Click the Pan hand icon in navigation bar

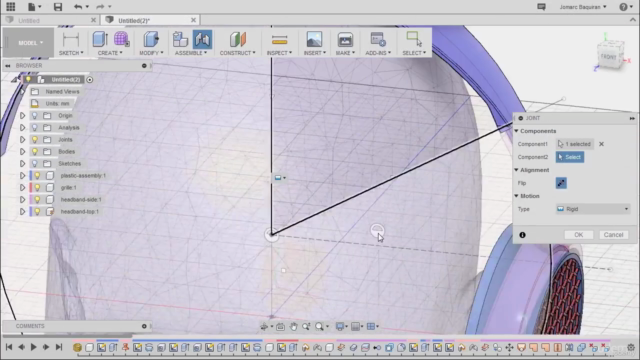[293, 326]
